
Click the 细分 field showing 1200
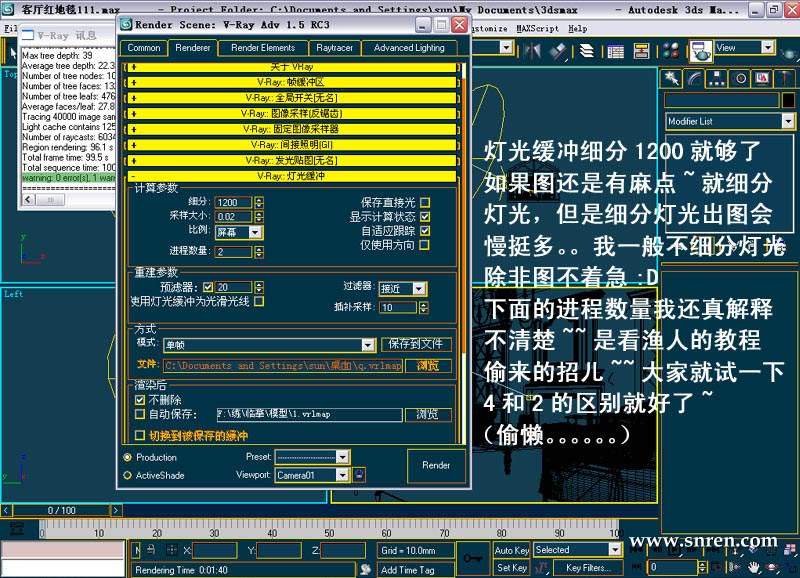coord(234,203)
